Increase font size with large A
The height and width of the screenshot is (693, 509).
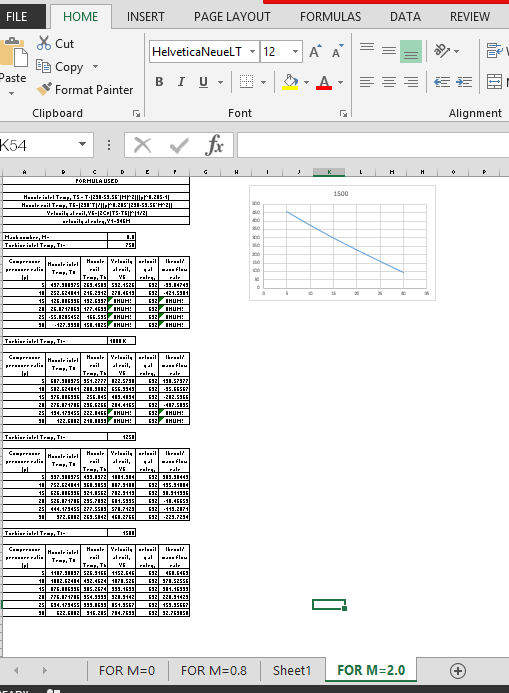[x=315, y=52]
